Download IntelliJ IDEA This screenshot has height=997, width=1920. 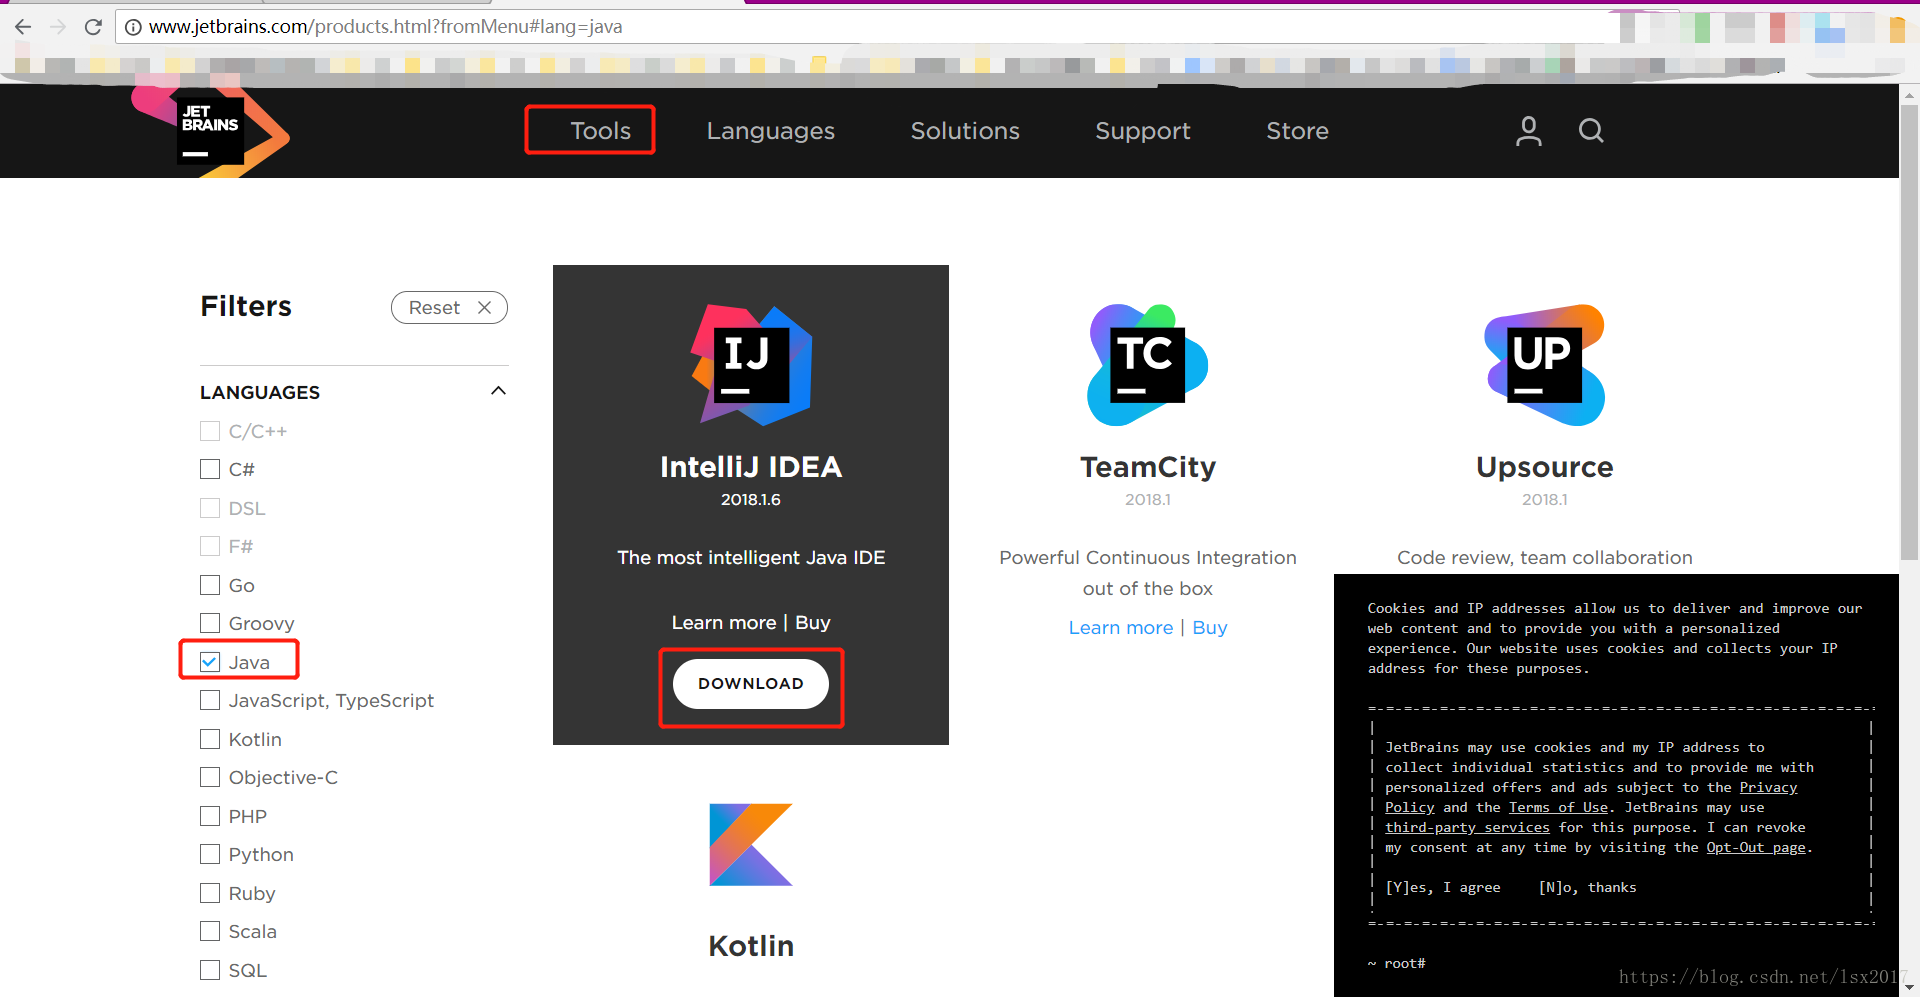(x=751, y=684)
